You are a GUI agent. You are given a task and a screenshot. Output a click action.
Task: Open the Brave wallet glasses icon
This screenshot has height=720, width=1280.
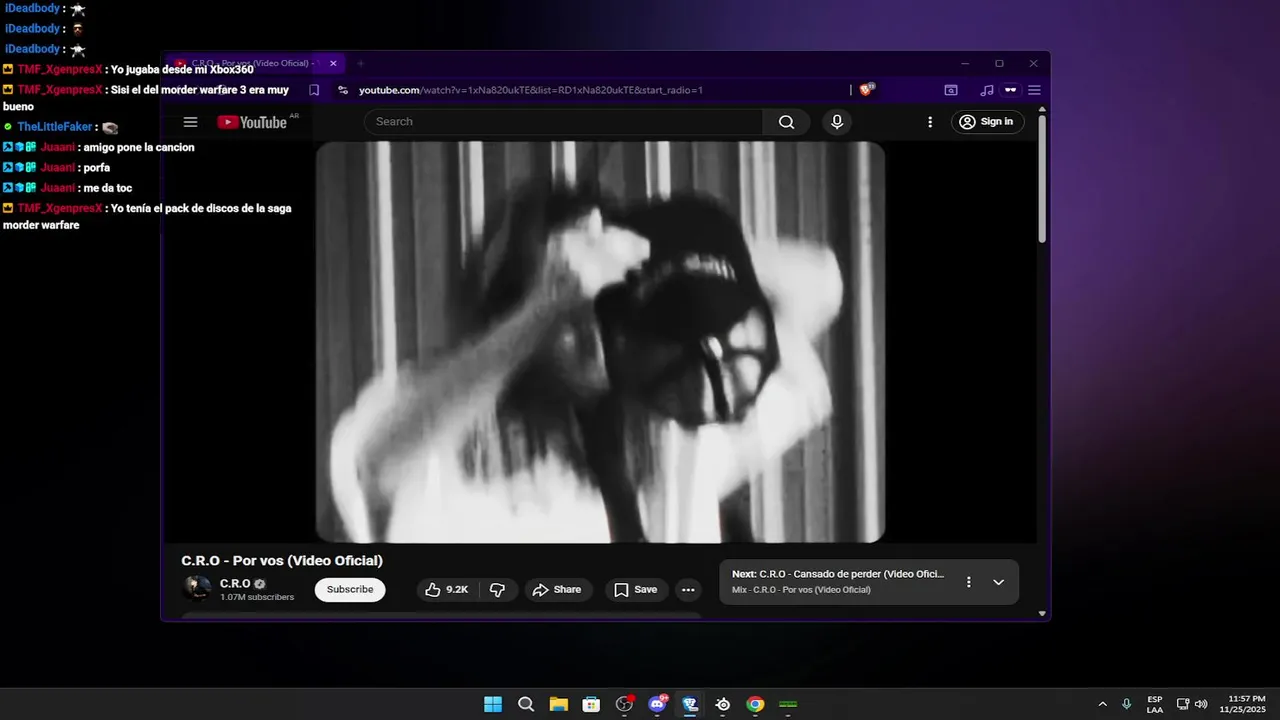pyautogui.click(x=1011, y=90)
